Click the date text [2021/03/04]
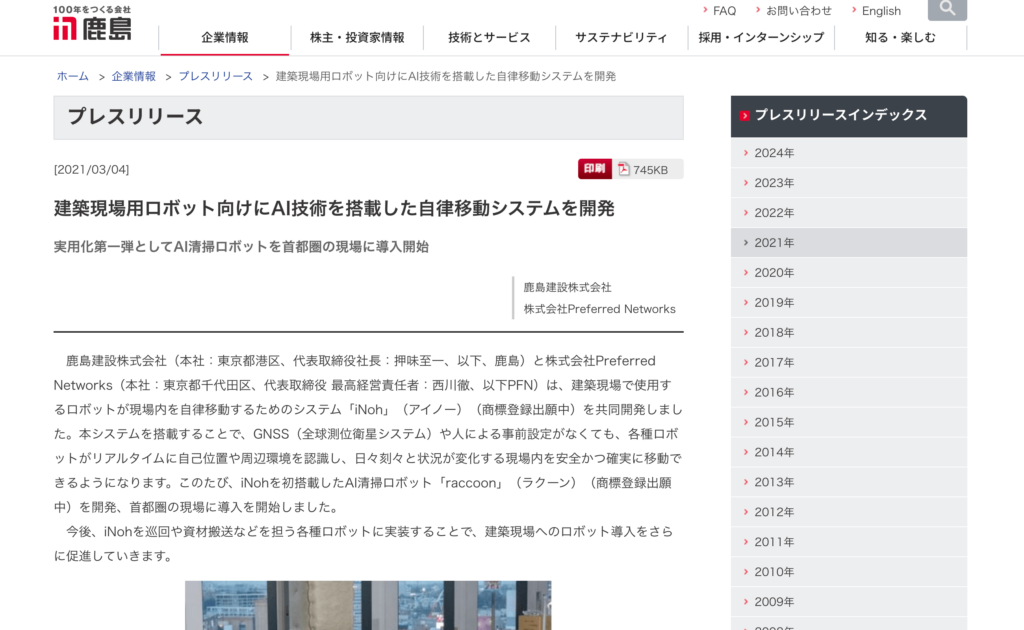 click(x=91, y=170)
